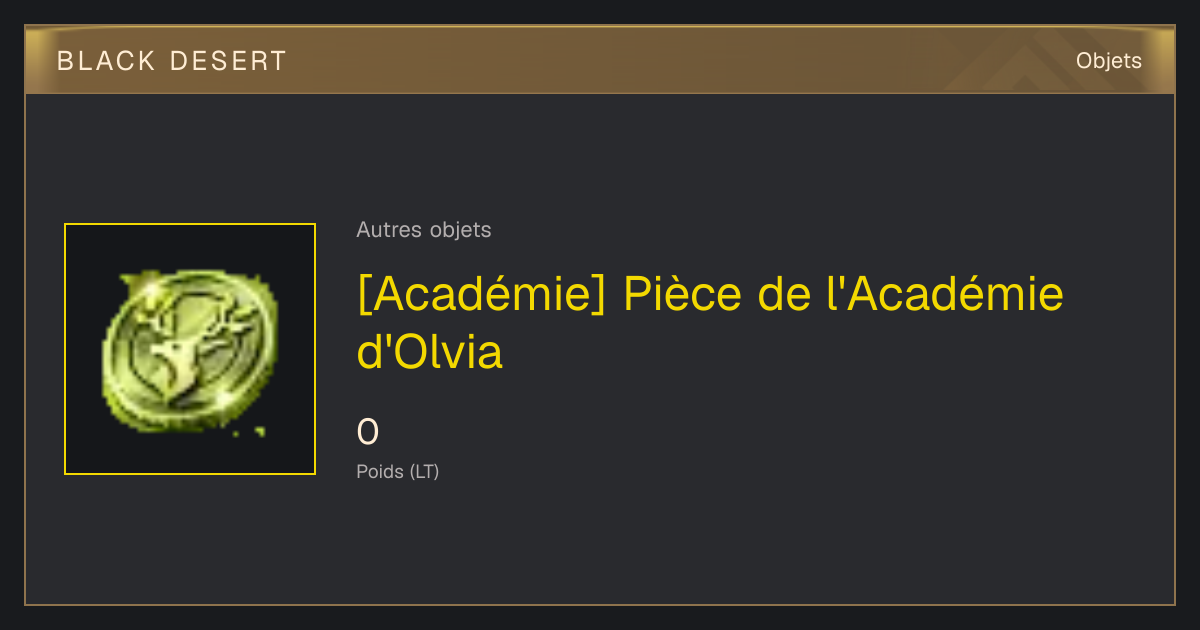The image size is (1200, 630).
Task: Select the yellow-bordered item thumbnail frame
Action: pos(190,349)
